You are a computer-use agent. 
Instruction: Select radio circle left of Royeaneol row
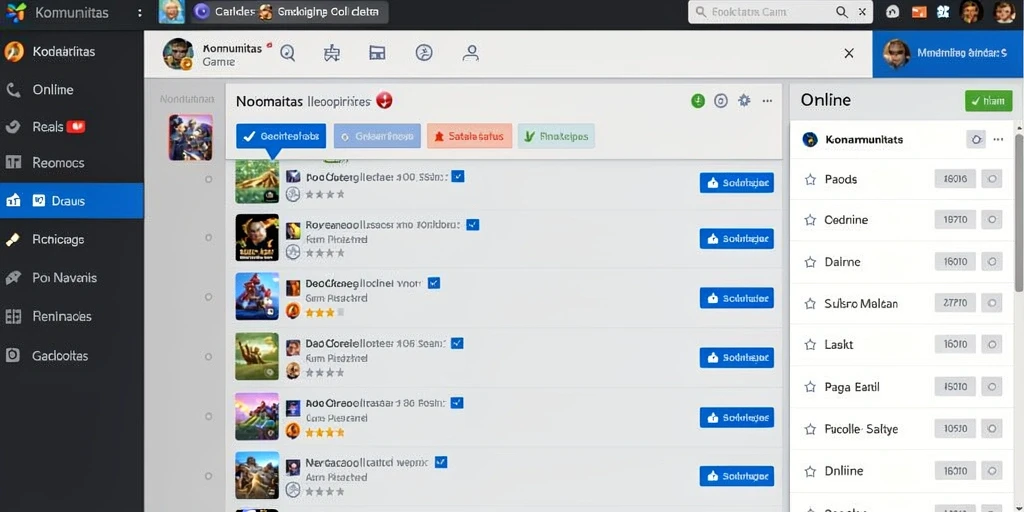(208, 238)
